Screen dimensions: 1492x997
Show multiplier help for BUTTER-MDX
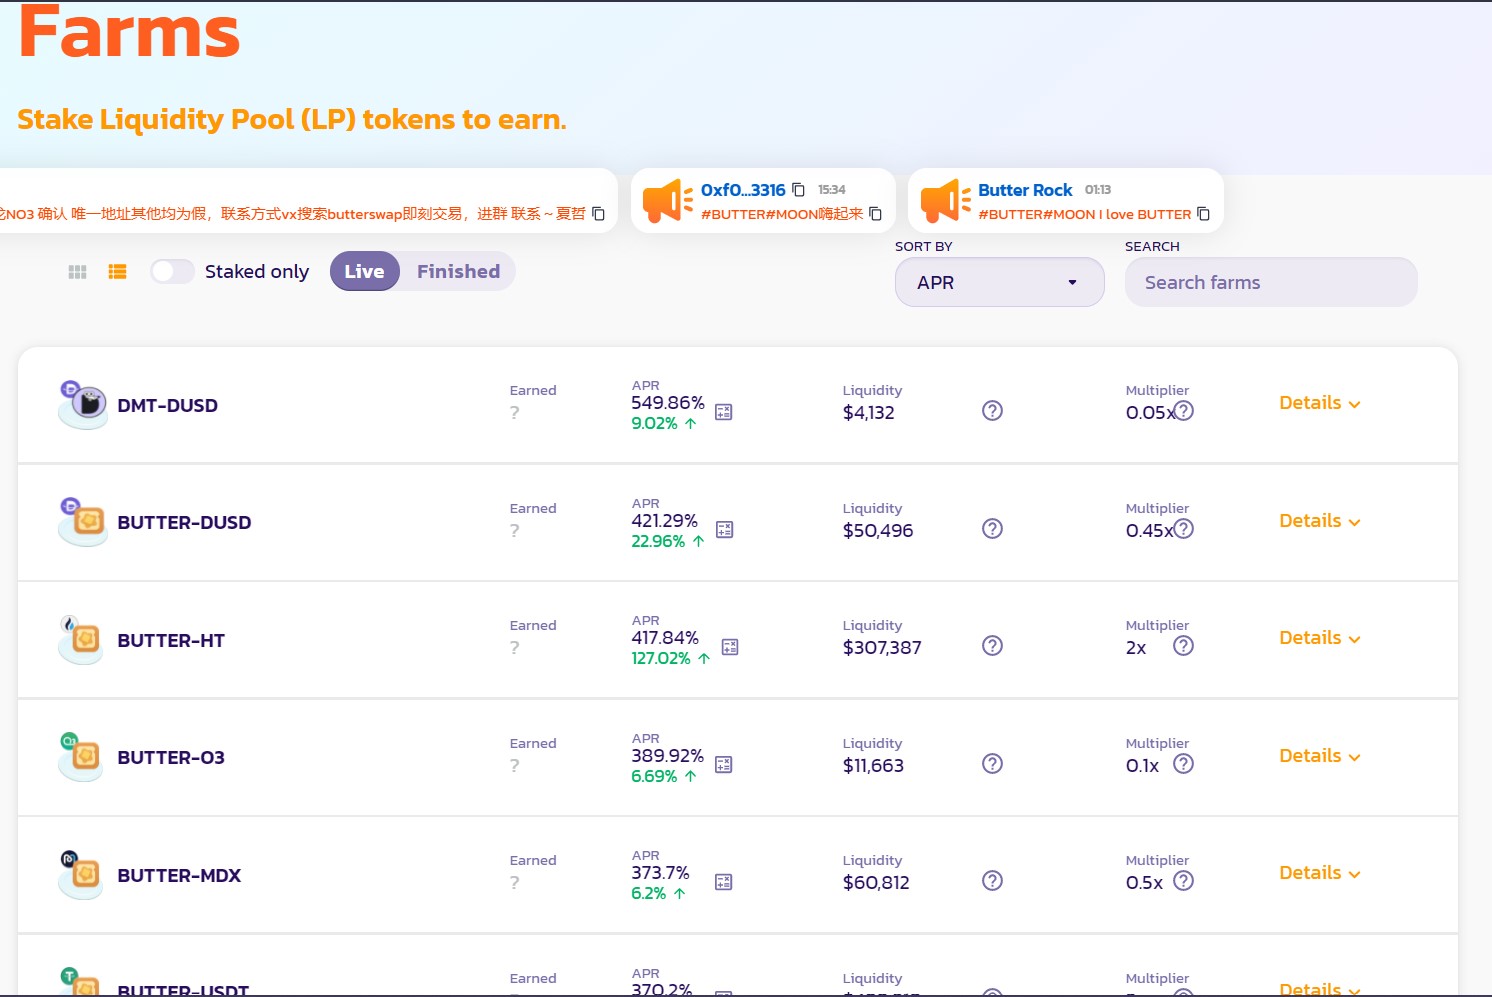pos(1183,881)
